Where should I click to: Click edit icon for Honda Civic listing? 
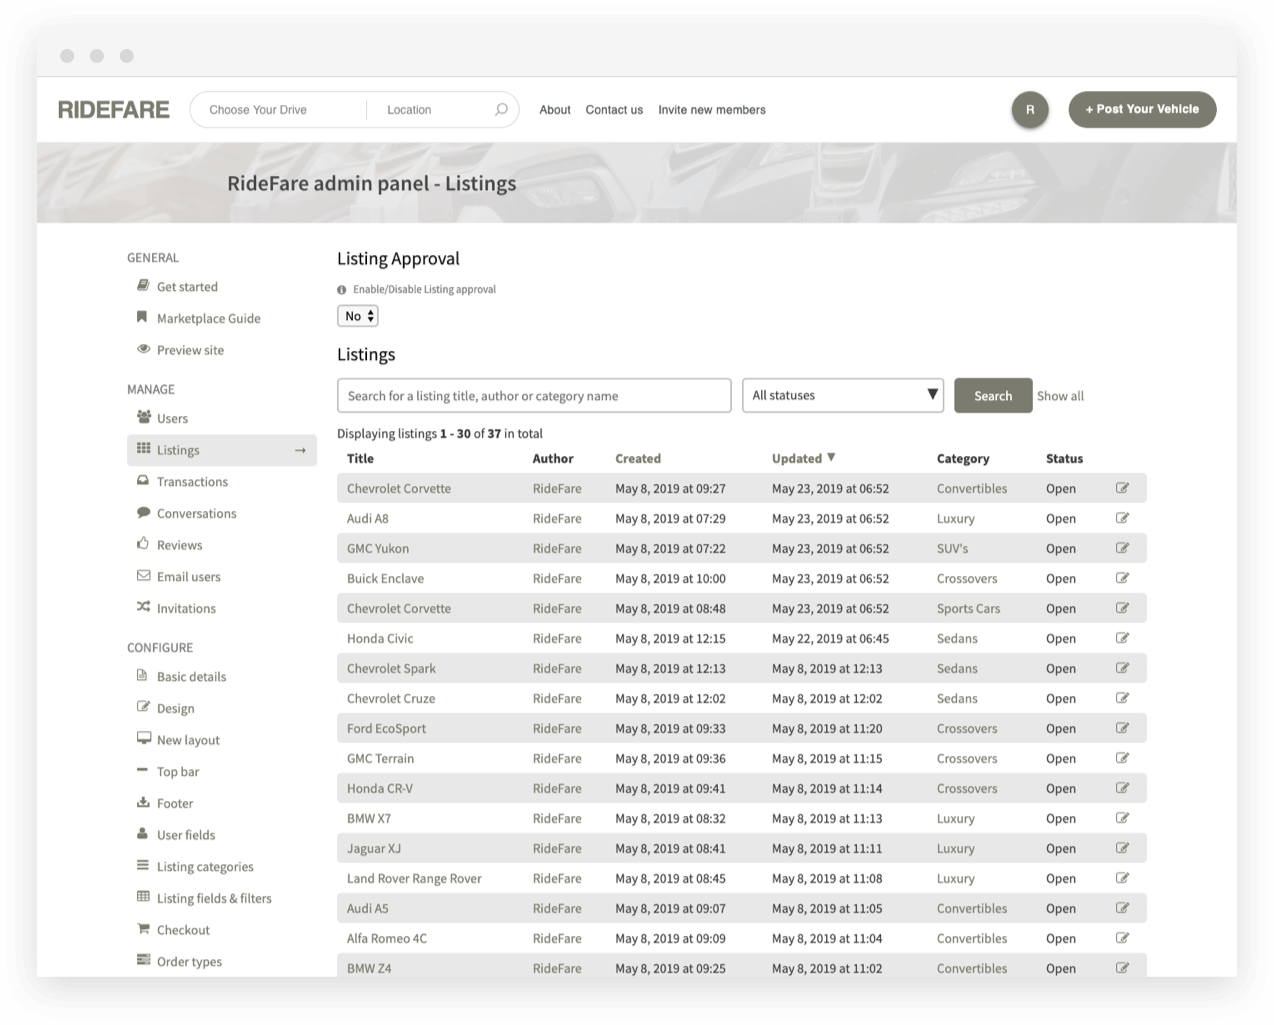tap(1122, 638)
